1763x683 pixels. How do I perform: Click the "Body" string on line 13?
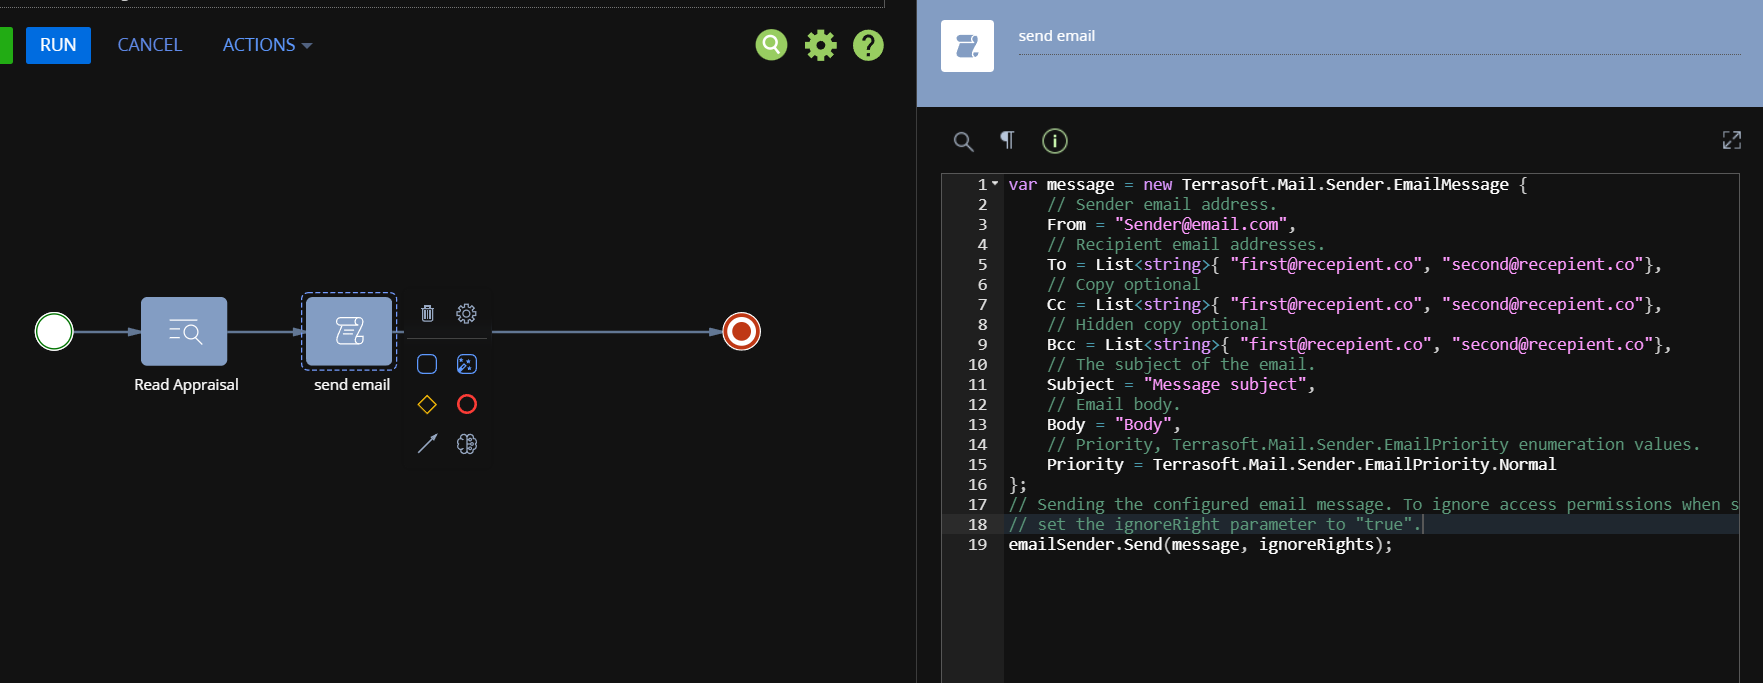click(x=1143, y=424)
